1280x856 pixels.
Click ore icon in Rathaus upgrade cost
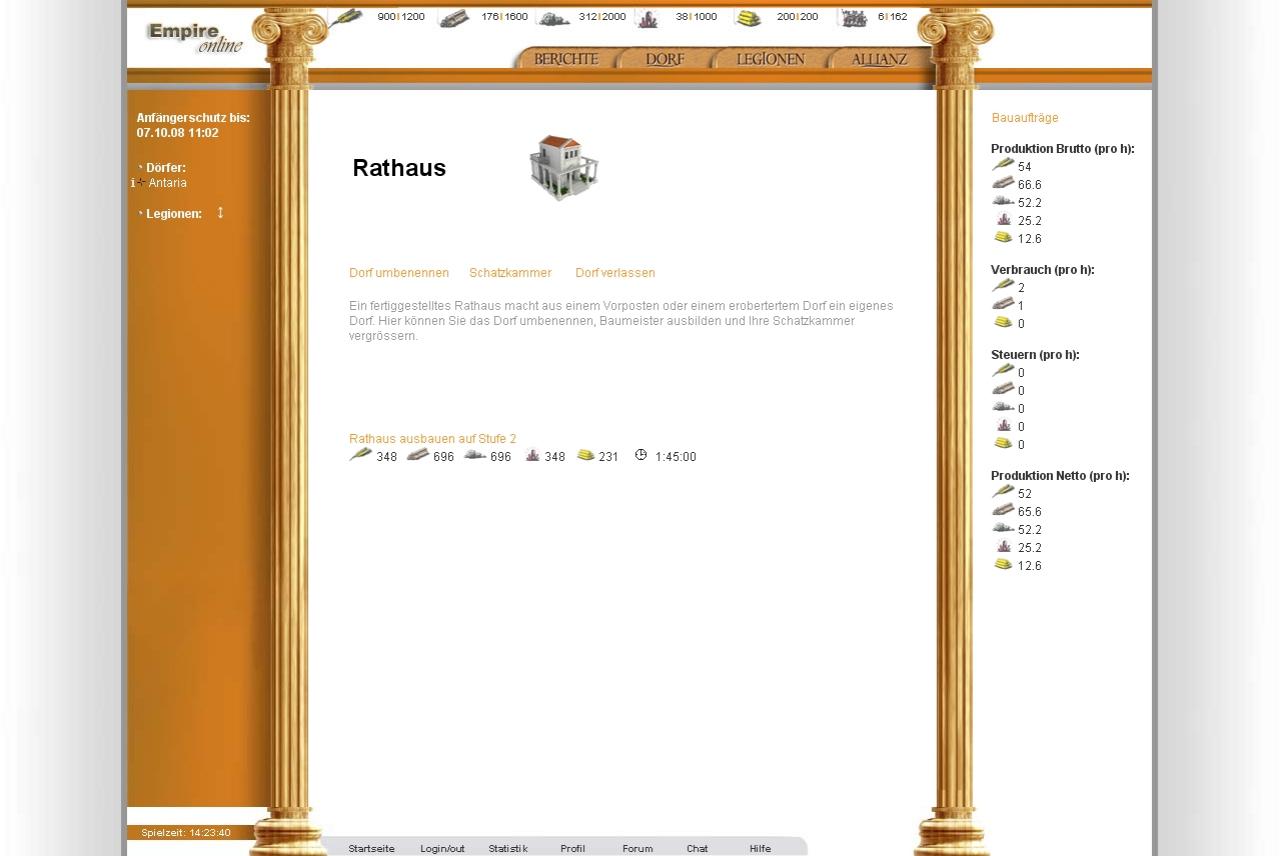coord(533,455)
